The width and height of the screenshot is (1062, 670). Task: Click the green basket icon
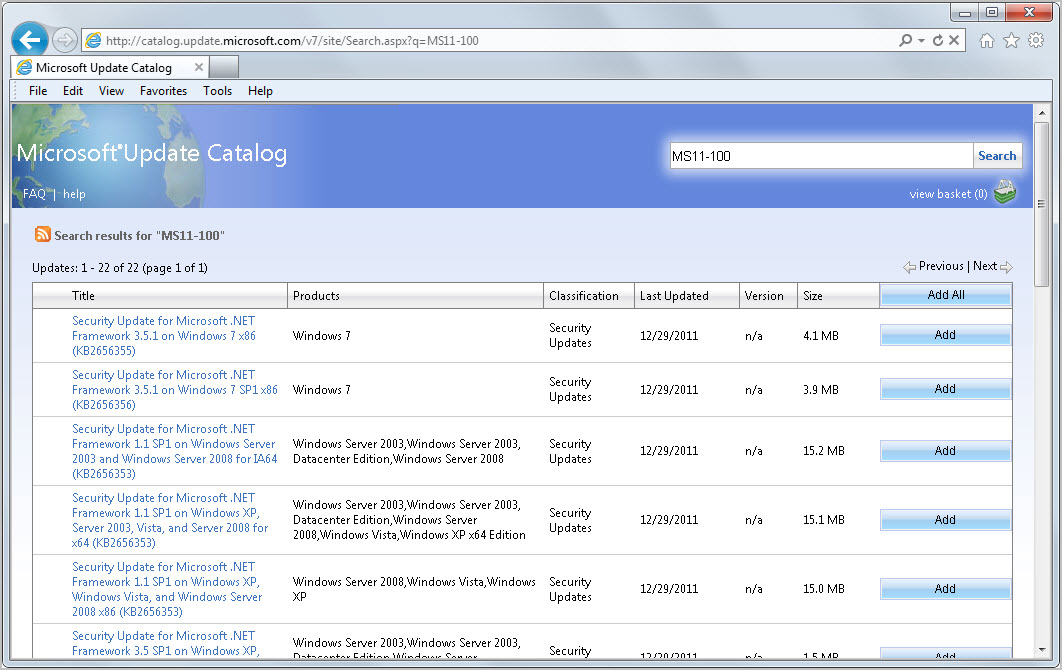(1005, 192)
